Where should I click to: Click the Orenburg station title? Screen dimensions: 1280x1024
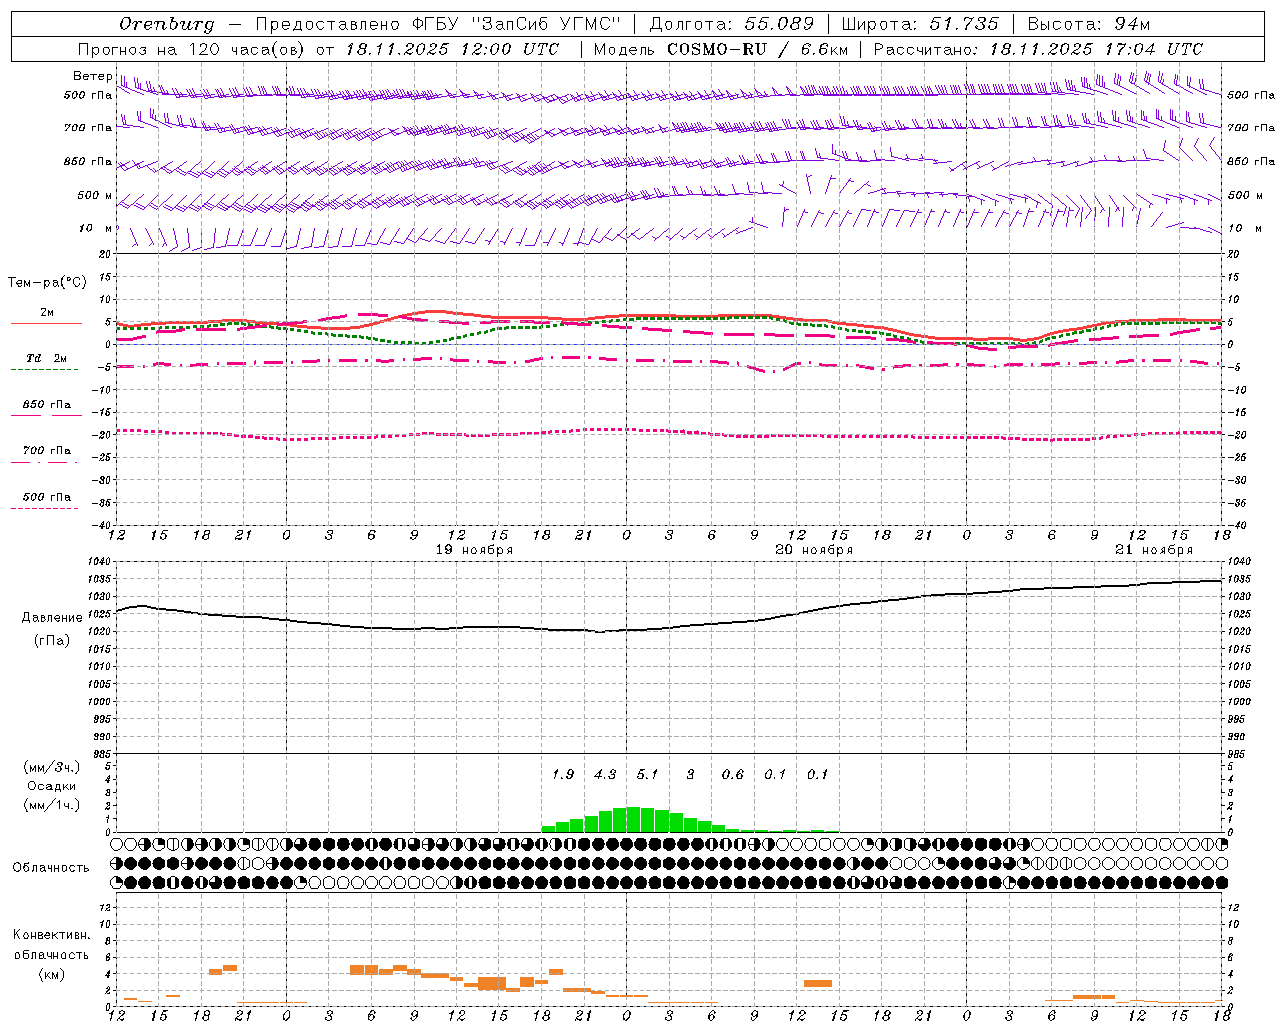[166, 24]
